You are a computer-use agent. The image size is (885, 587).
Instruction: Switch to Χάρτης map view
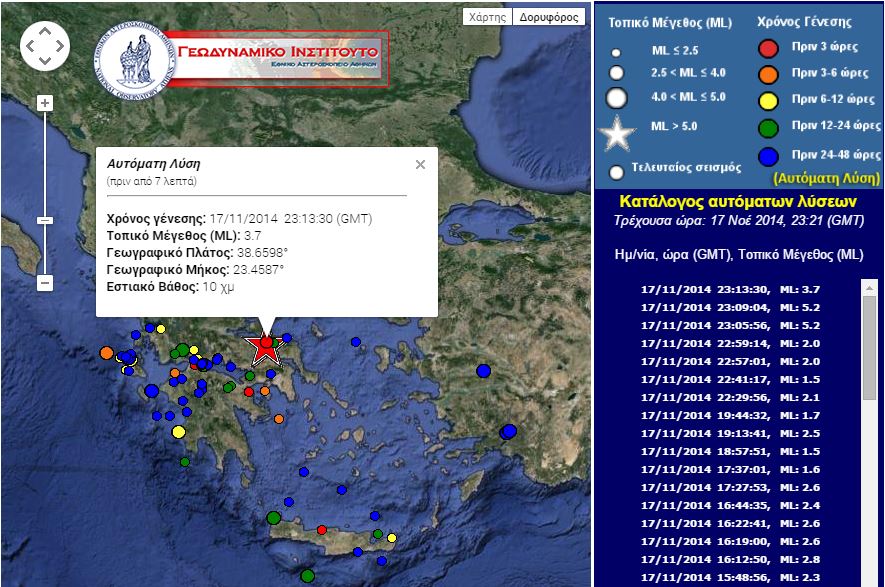click(x=487, y=17)
